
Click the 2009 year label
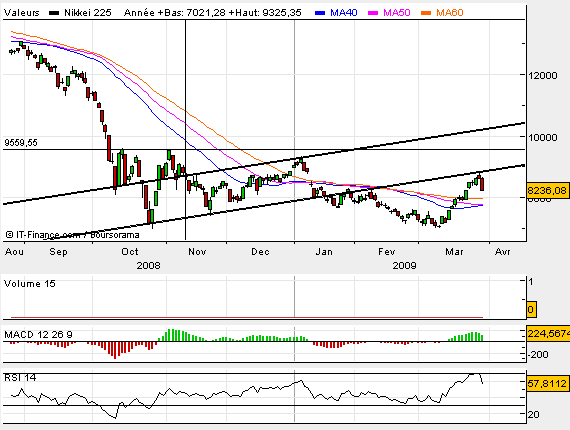404,266
